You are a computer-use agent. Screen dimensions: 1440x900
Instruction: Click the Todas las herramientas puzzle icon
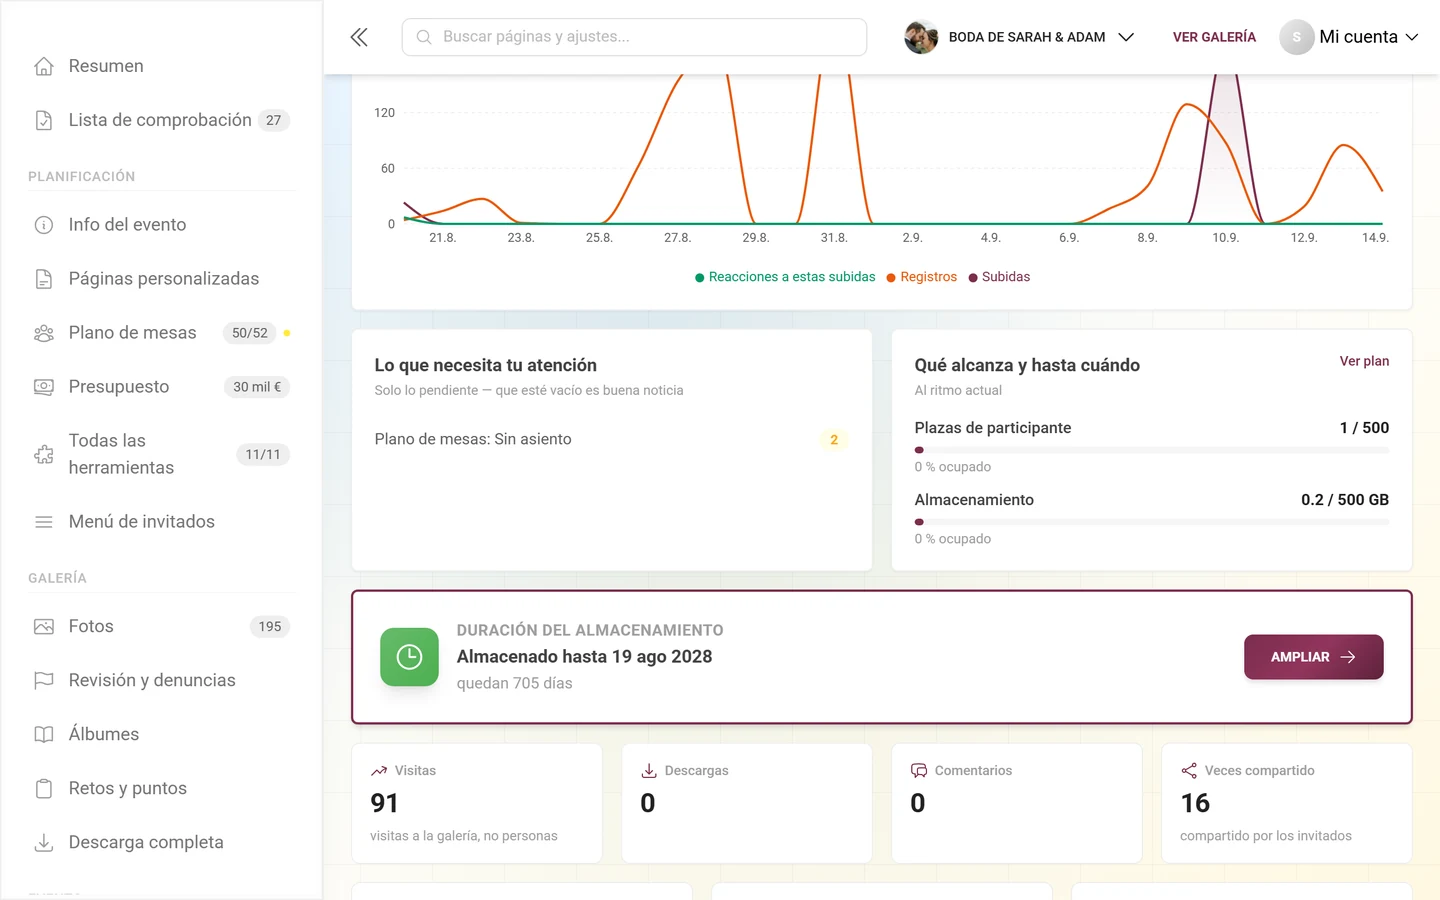[44, 454]
